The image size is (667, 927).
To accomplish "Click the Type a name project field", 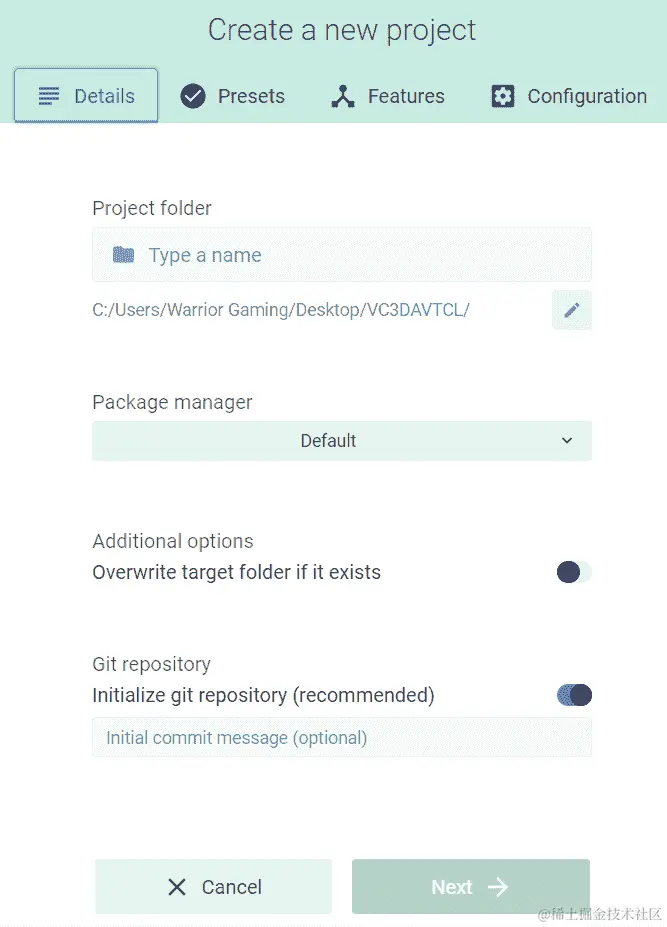I will [360, 255].
